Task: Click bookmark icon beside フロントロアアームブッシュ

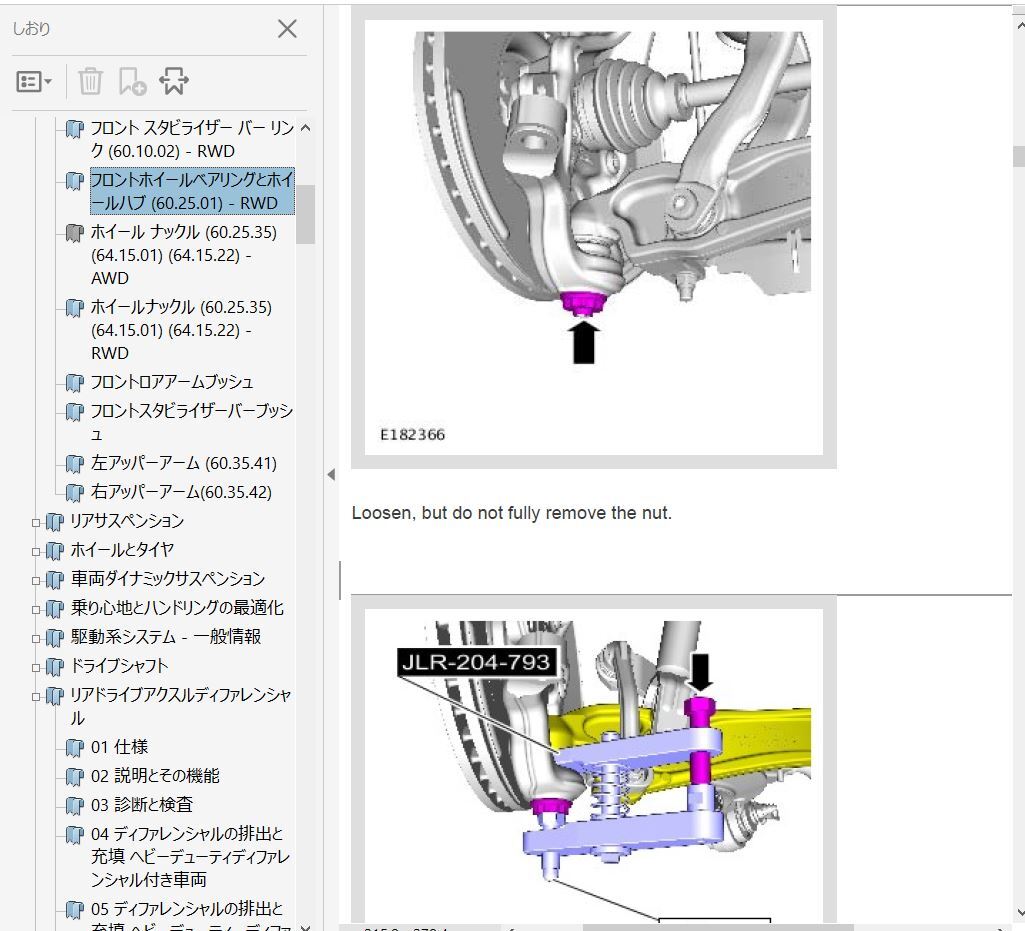Action: 75,382
